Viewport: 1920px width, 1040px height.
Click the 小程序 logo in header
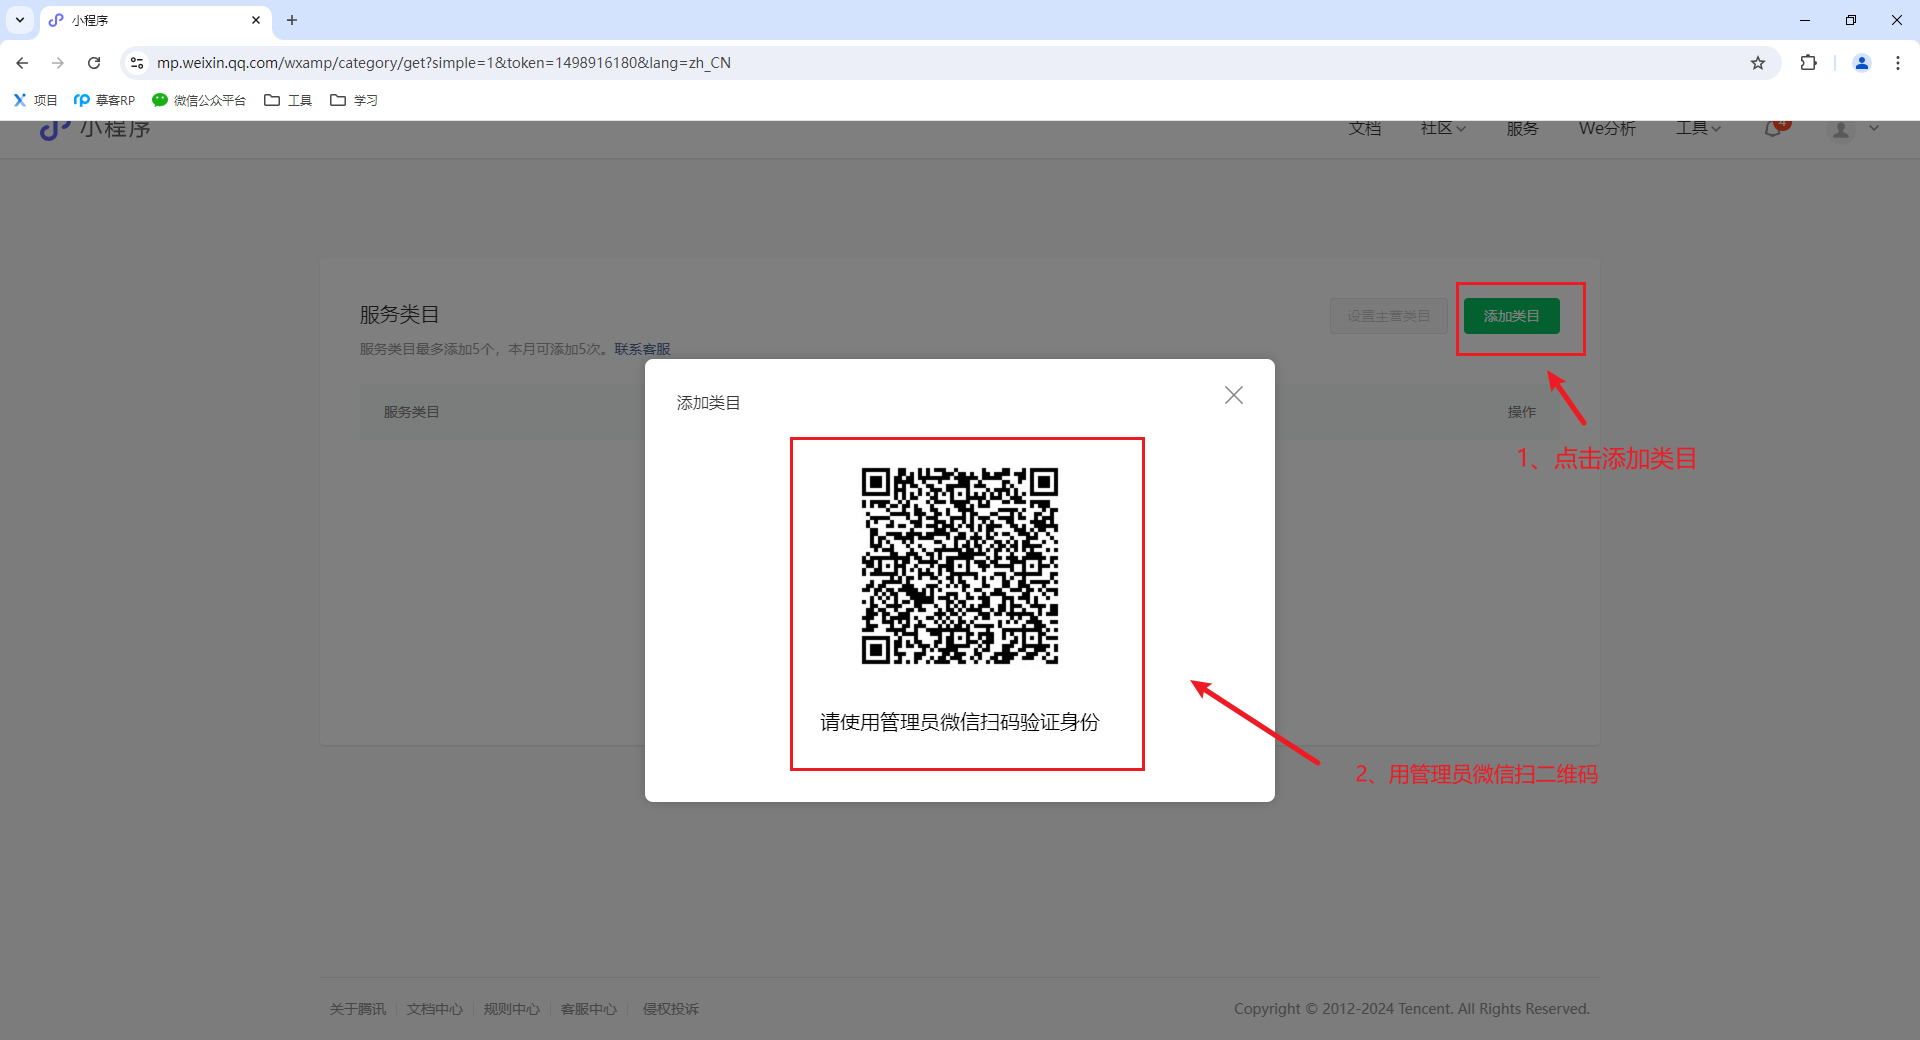[x=95, y=129]
